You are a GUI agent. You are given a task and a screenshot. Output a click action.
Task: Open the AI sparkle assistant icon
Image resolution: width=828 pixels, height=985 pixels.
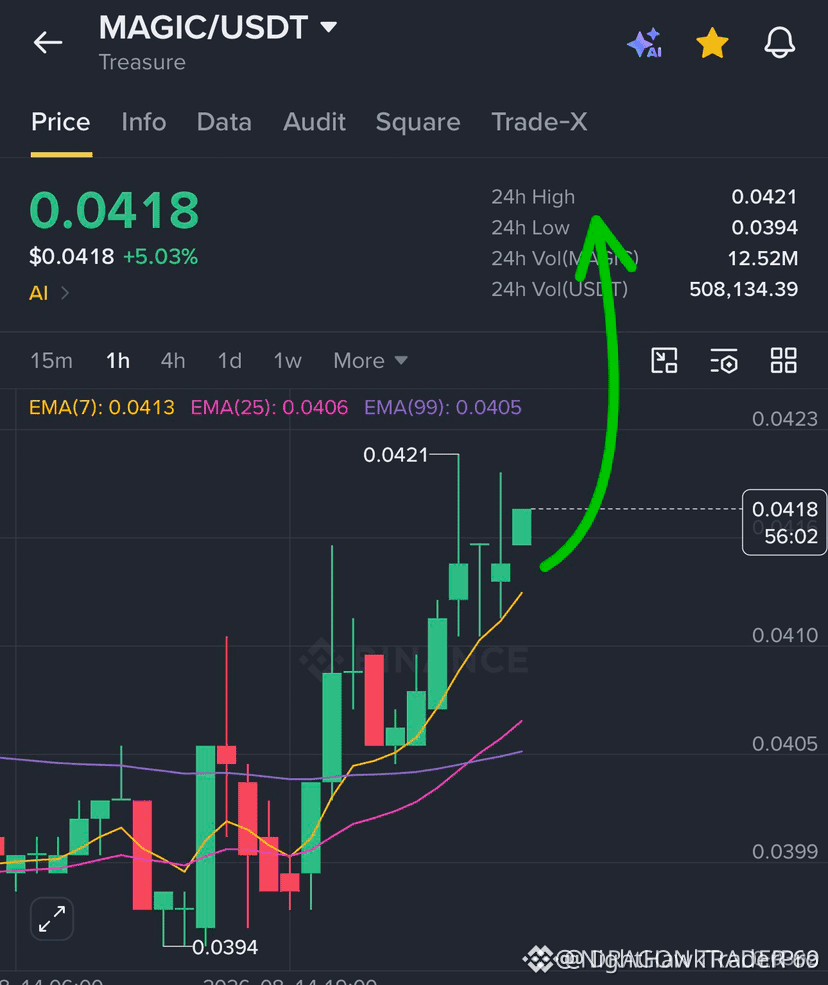click(x=645, y=43)
